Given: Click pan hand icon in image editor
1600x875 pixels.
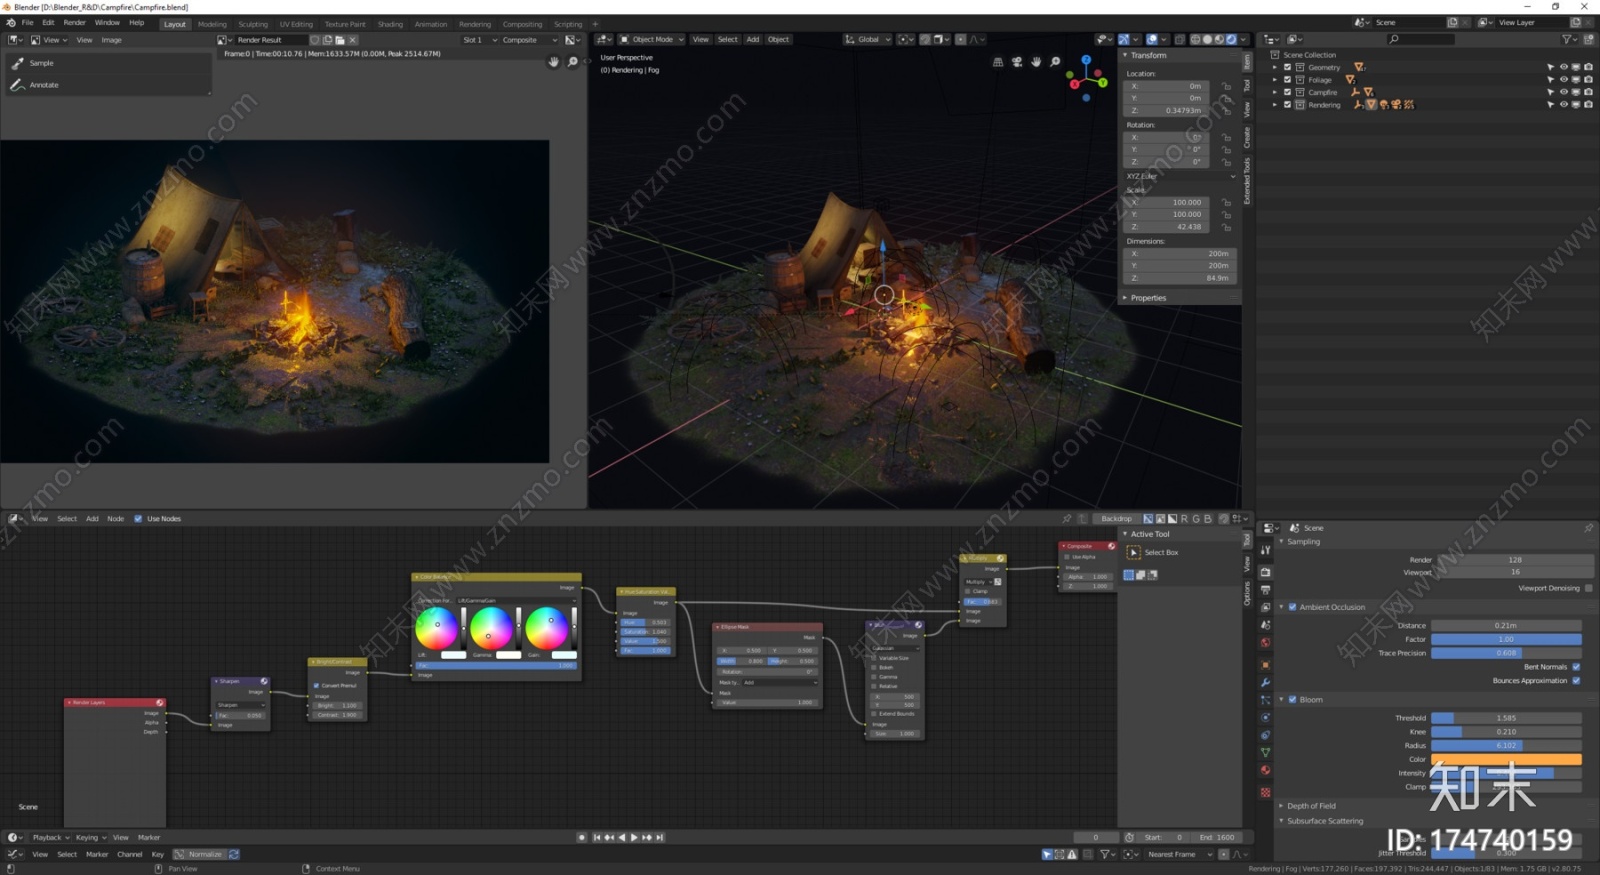Looking at the screenshot, I should pyautogui.click(x=553, y=62).
